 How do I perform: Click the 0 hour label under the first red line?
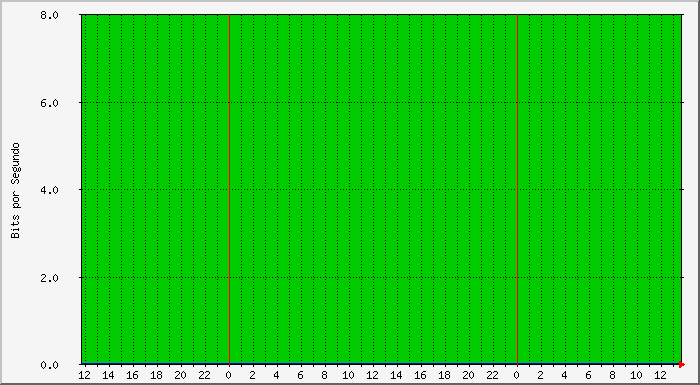click(x=229, y=376)
